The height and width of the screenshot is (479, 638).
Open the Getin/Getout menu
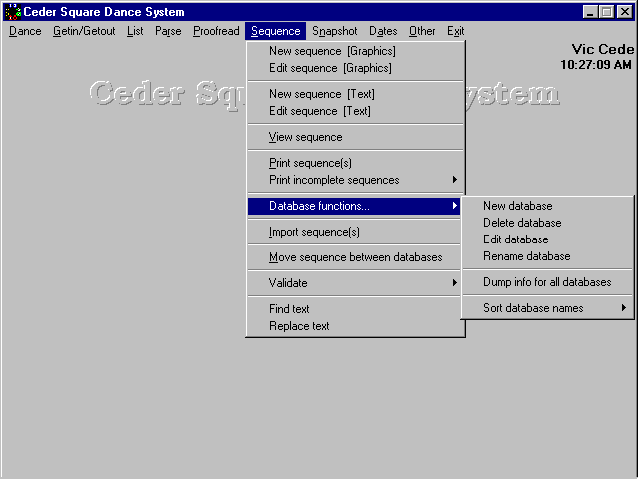click(84, 31)
